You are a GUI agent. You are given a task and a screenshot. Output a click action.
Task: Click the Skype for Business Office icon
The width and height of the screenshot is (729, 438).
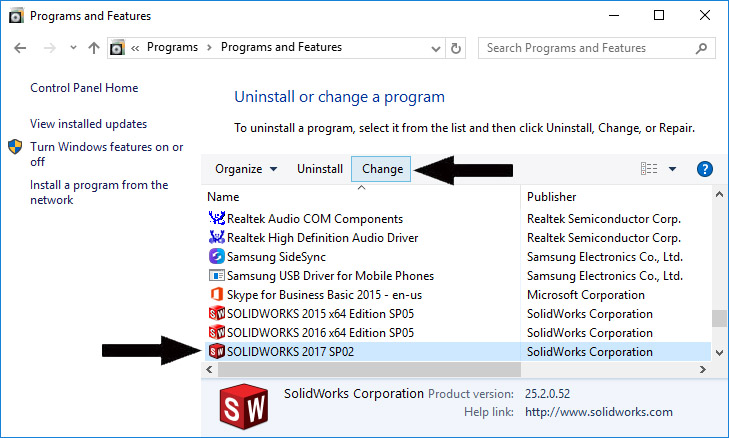tap(217, 294)
